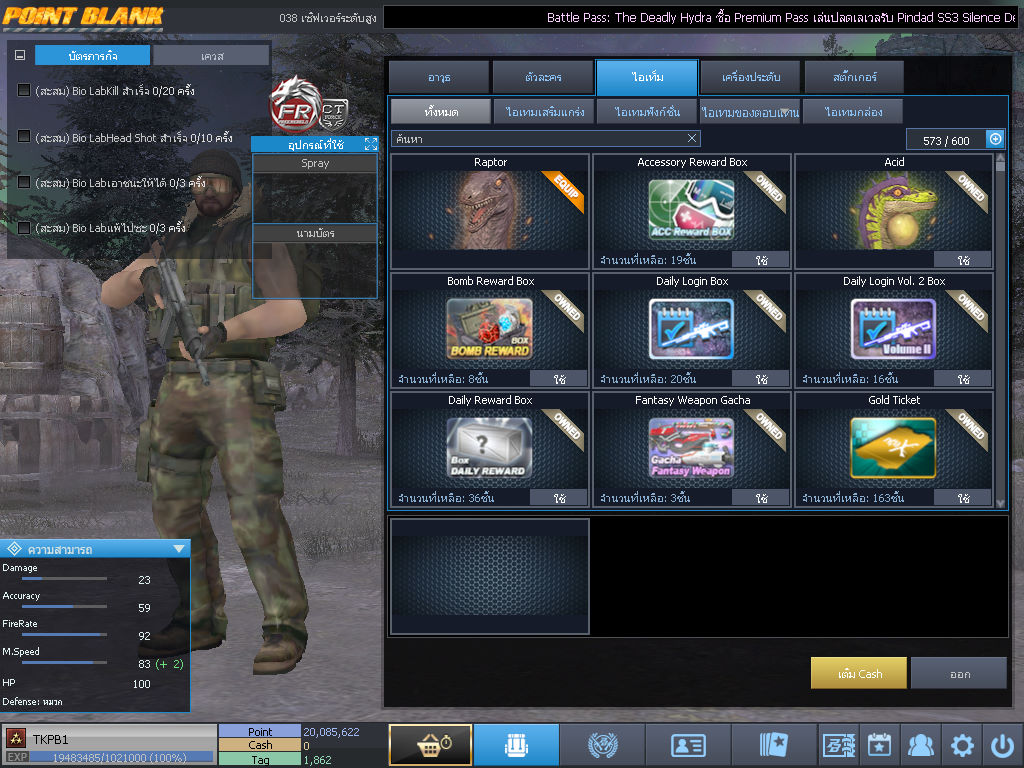Use the Bomb Reward Box item
Screen dimensions: 1024x768
tap(559, 379)
